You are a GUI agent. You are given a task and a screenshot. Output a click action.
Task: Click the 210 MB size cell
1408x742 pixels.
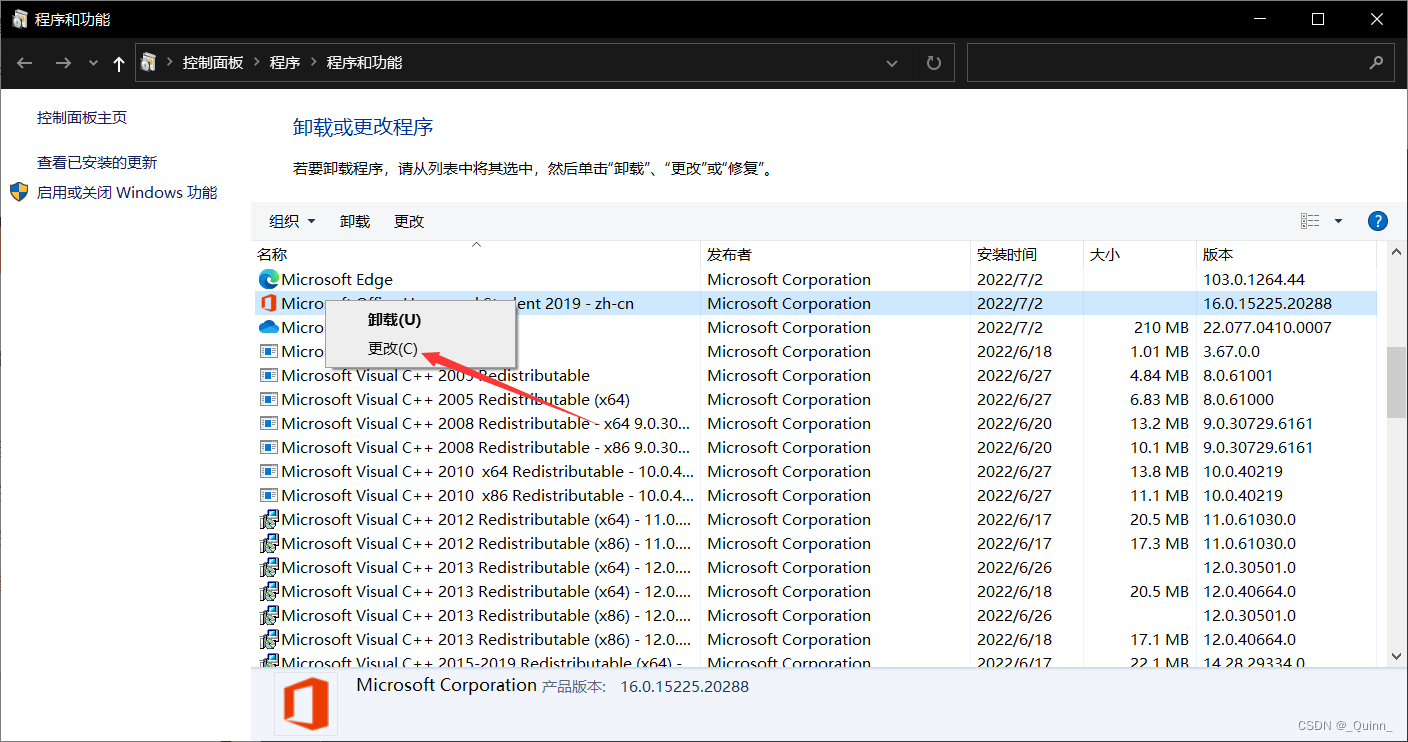point(1162,327)
